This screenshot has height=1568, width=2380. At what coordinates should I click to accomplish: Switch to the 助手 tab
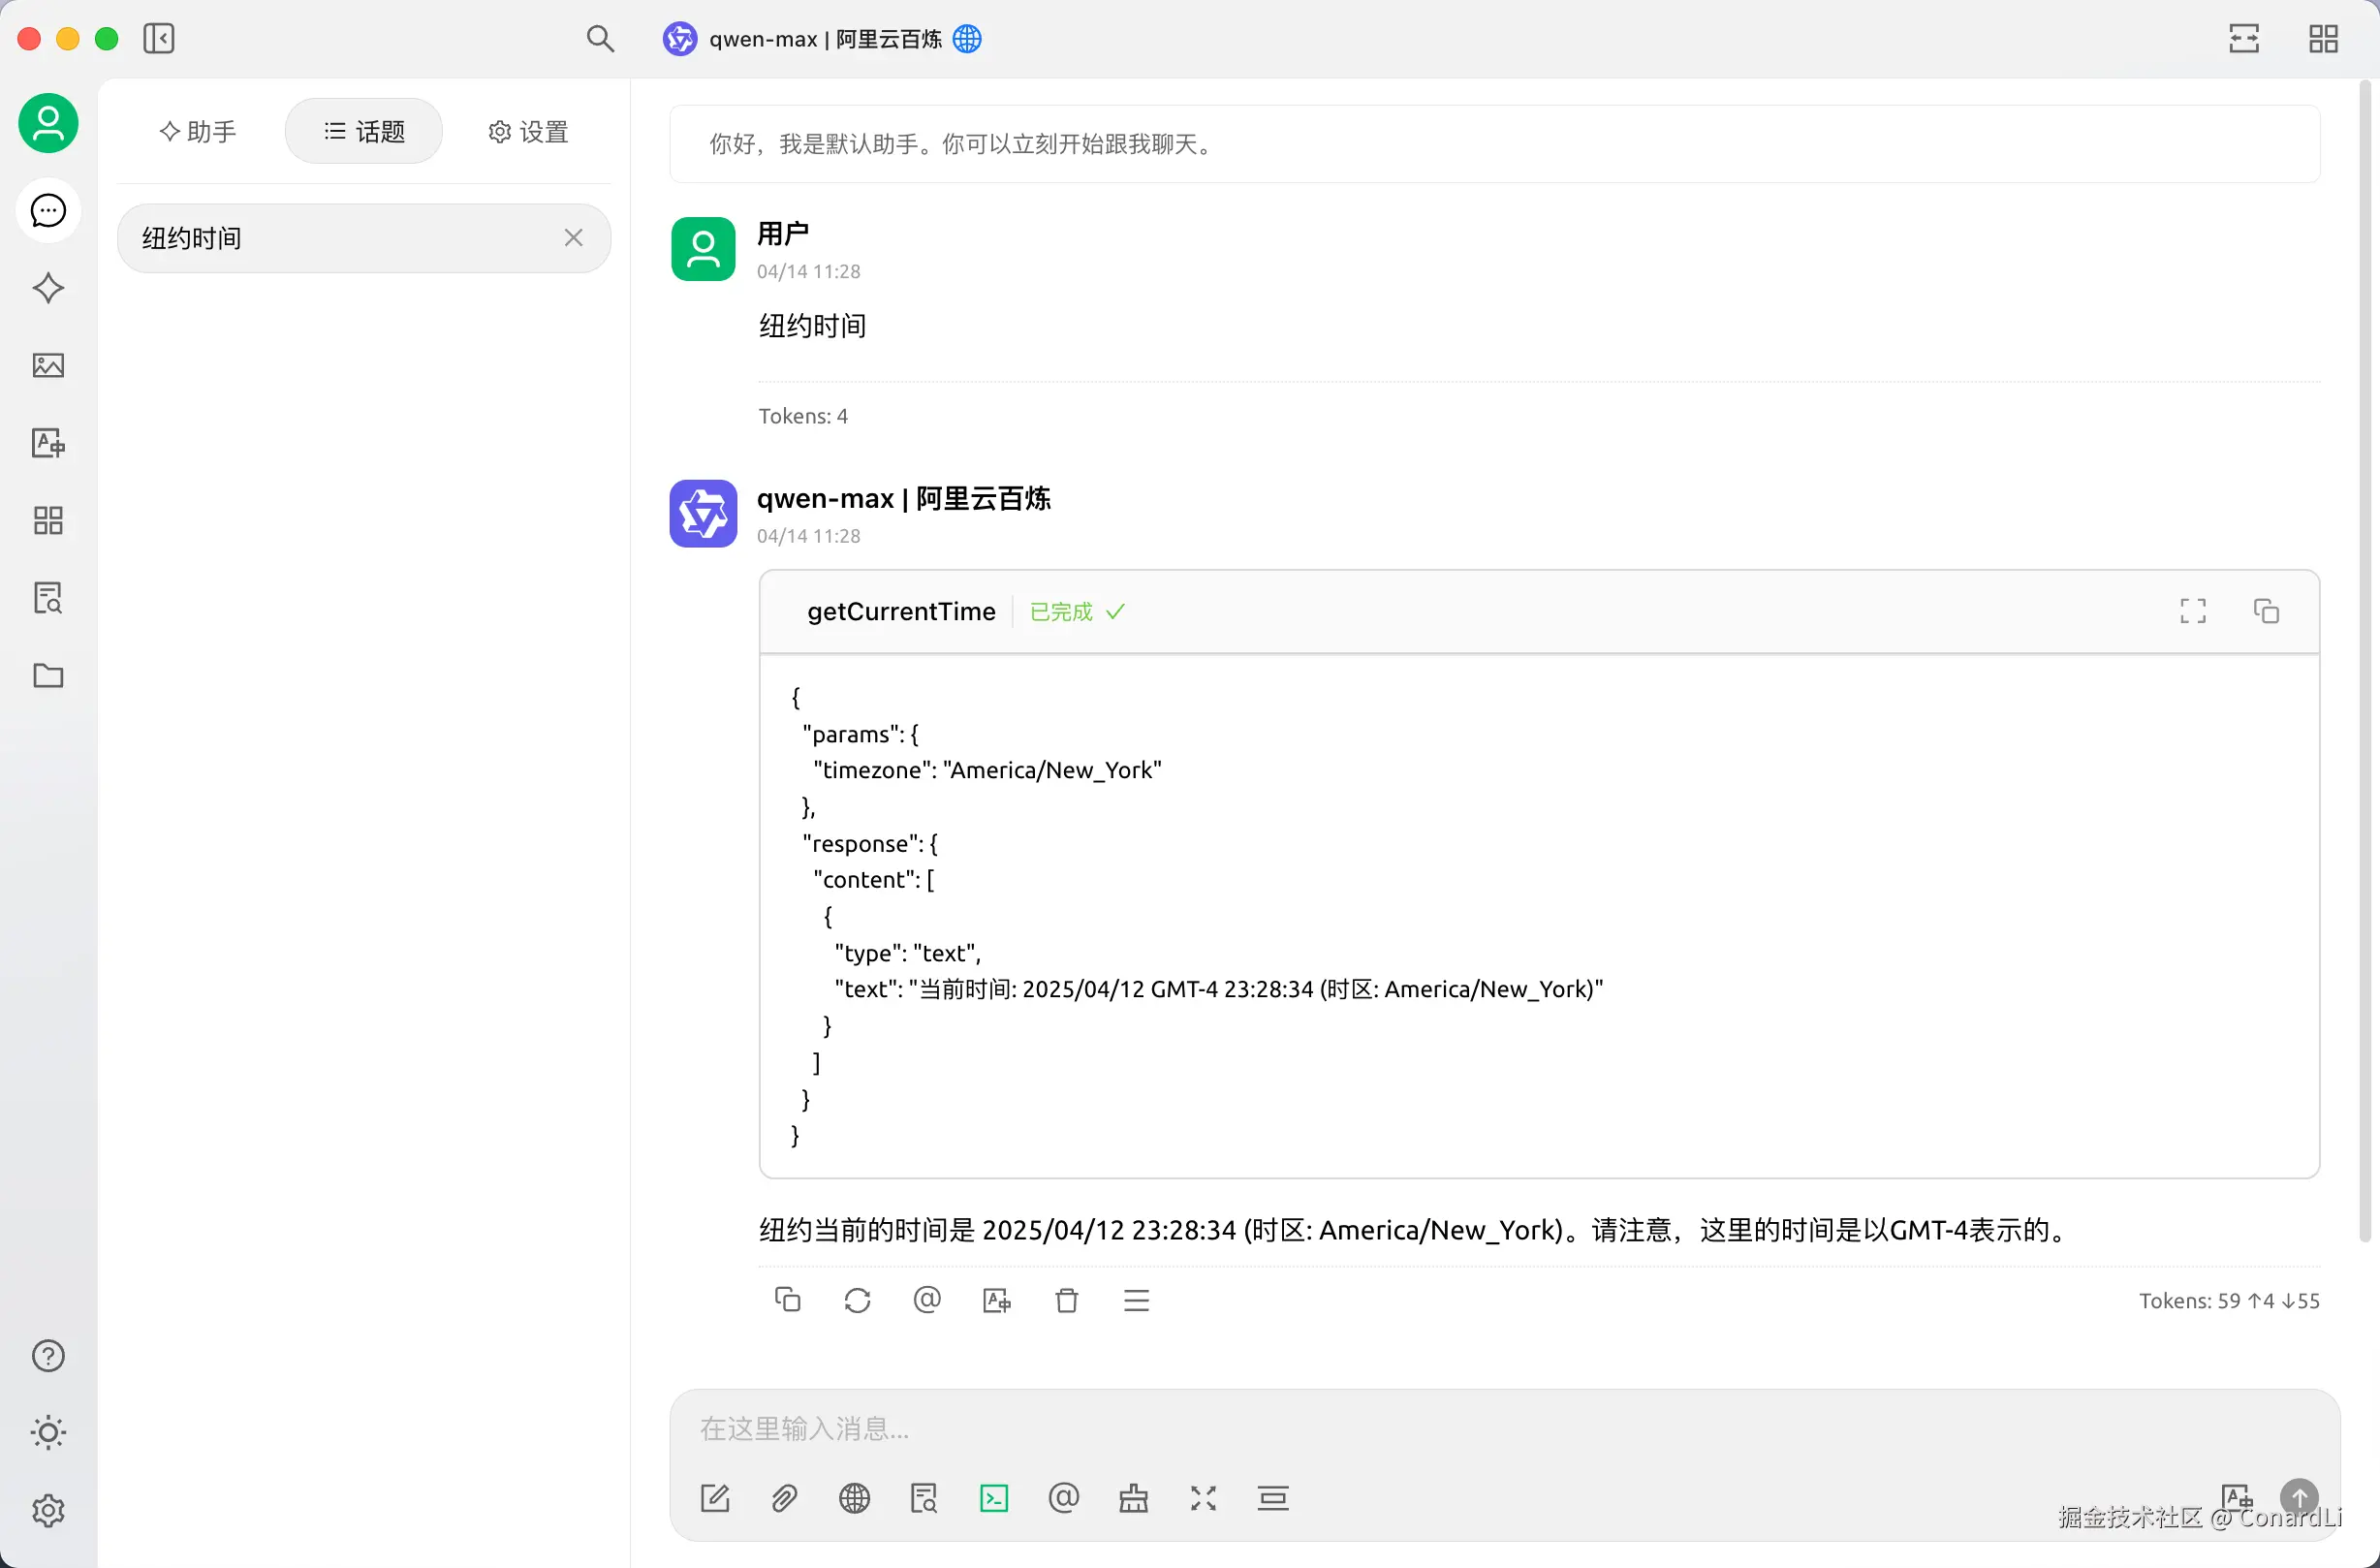(198, 131)
